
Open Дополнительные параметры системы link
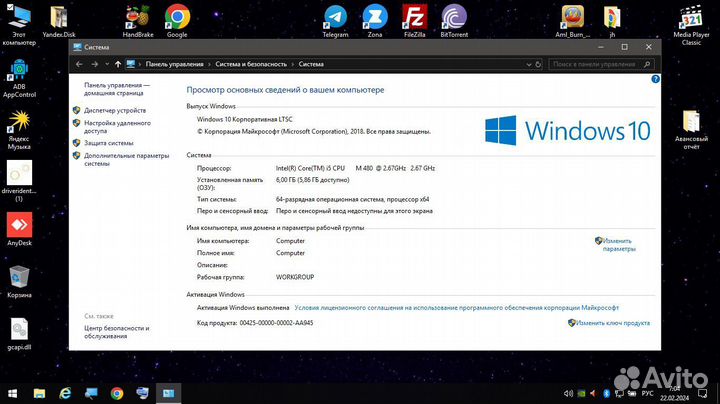(126, 159)
